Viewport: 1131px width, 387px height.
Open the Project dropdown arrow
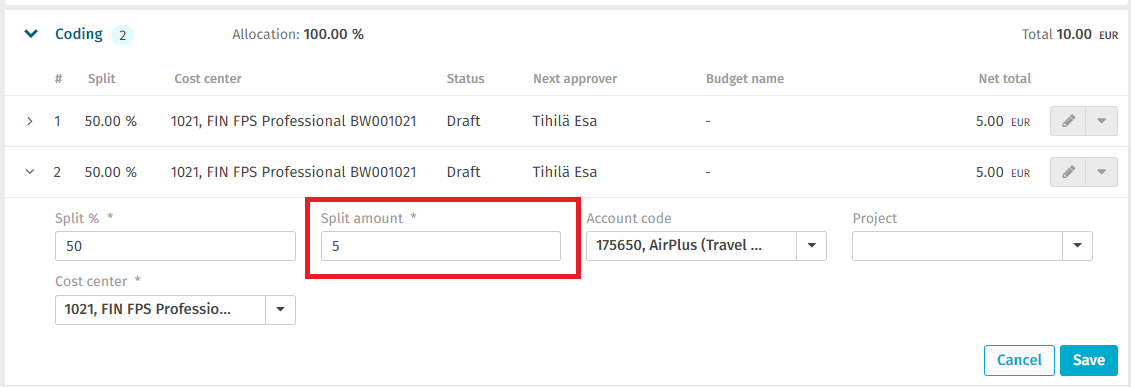[x=1078, y=246]
